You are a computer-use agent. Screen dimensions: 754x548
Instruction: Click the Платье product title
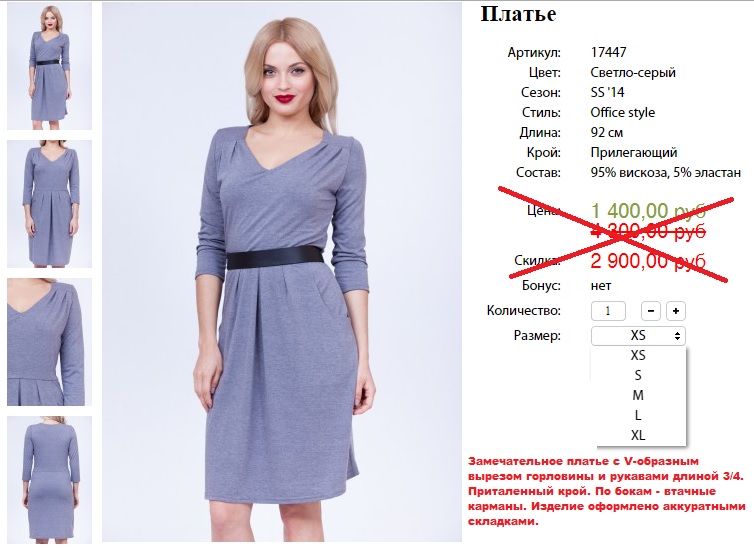[x=518, y=14]
